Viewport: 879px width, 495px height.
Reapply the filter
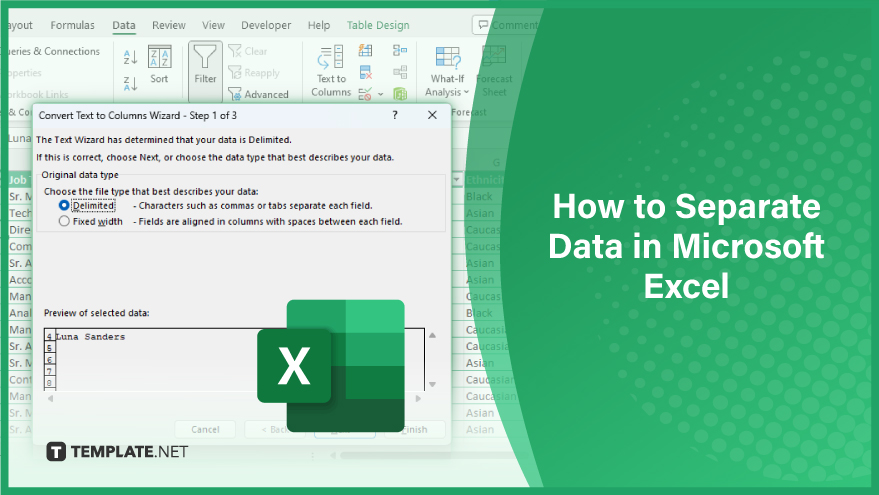254,73
